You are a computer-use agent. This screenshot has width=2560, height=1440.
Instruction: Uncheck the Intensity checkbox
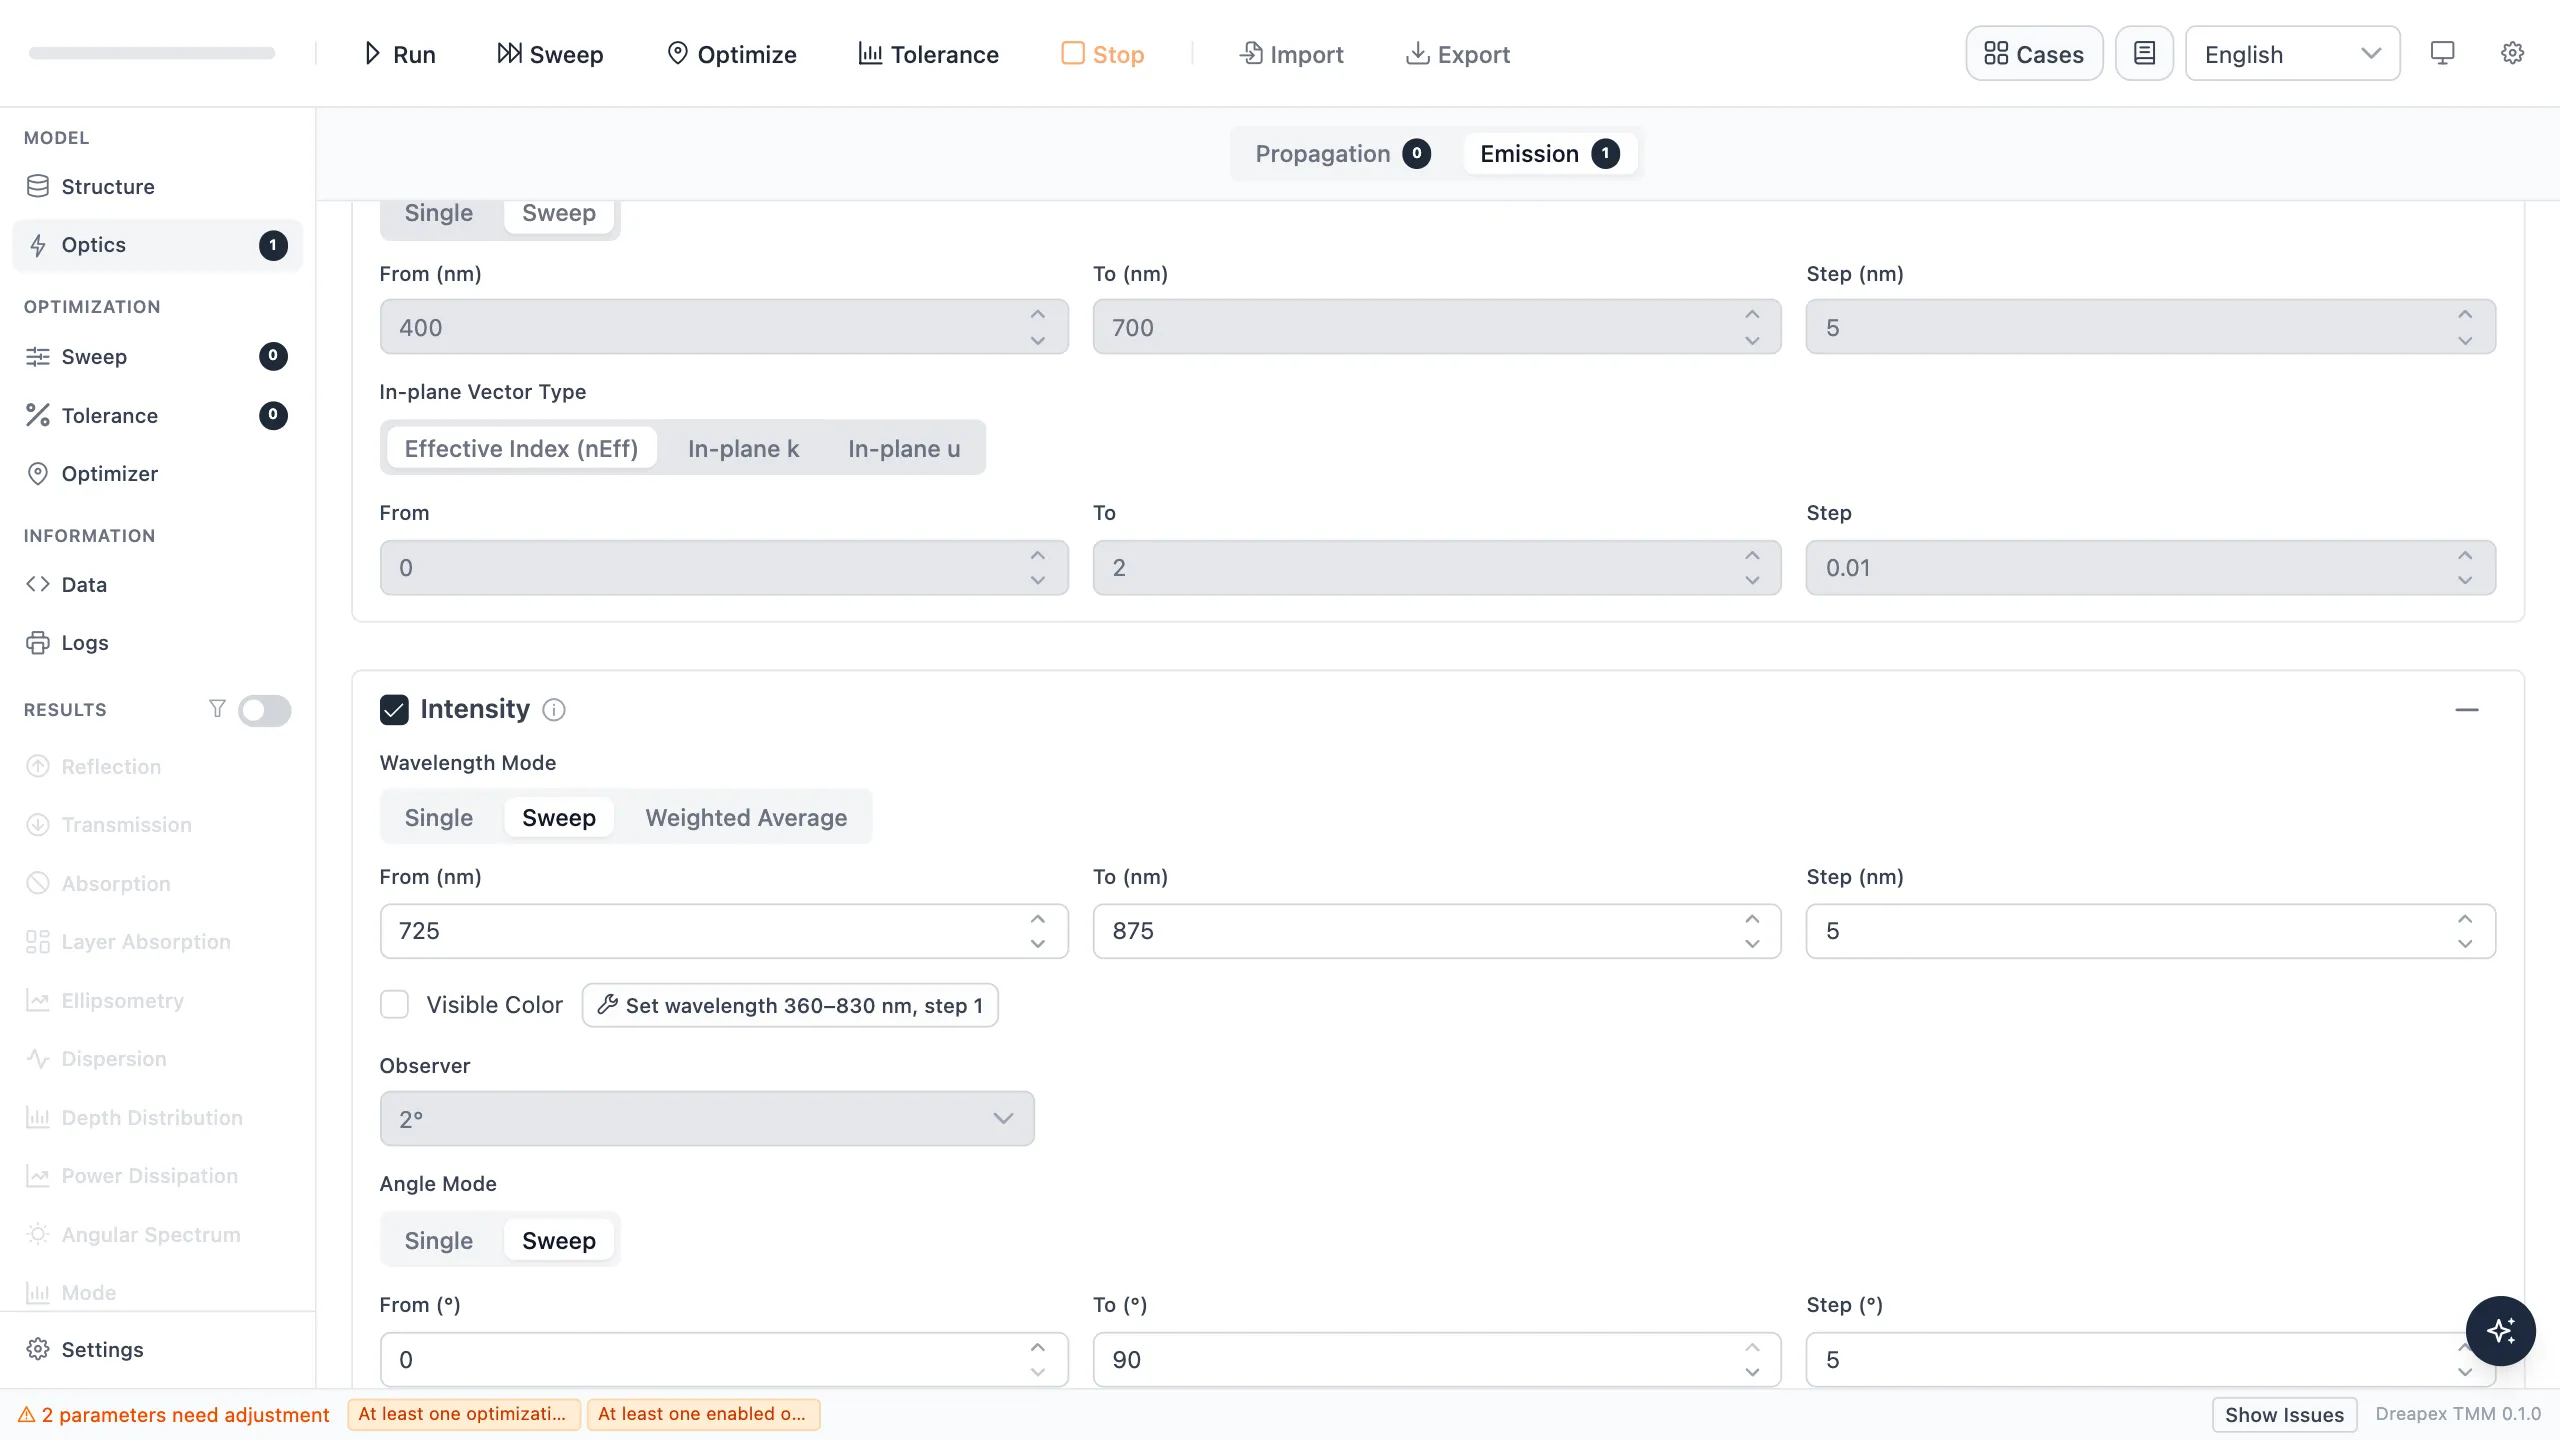[394, 710]
